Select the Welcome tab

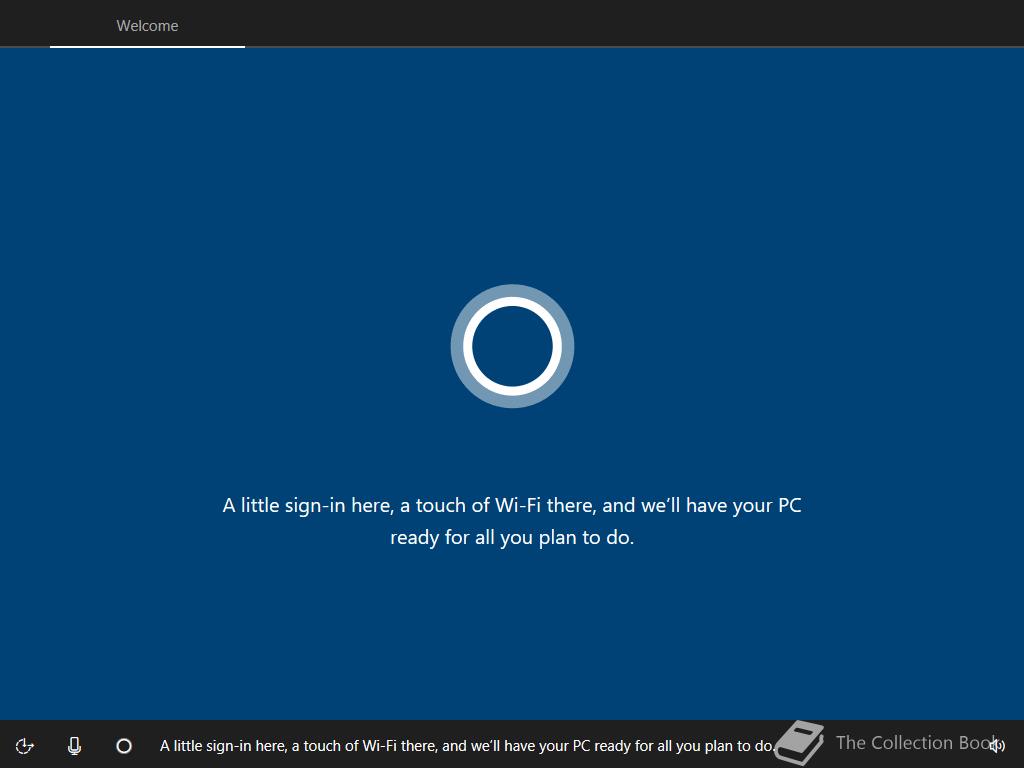(x=147, y=25)
